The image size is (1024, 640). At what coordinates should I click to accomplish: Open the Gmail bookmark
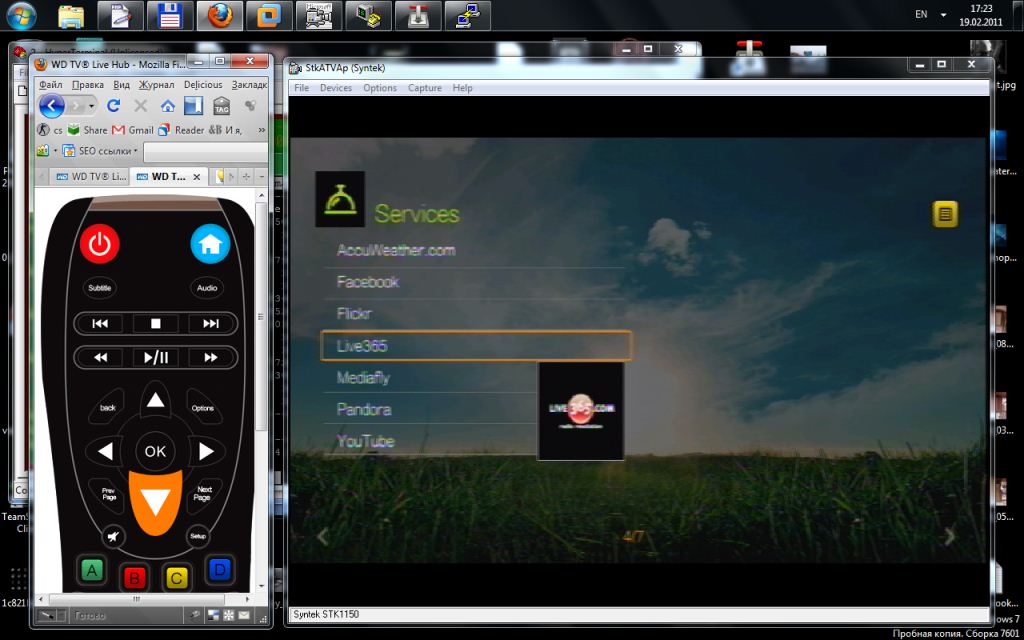pyautogui.click(x=133, y=130)
